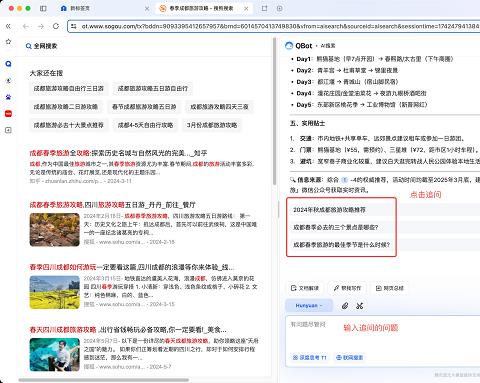The width and height of the screenshot is (480, 383).
Task: Open the Baidu paw sidebar icon
Action: (x=8, y=97)
